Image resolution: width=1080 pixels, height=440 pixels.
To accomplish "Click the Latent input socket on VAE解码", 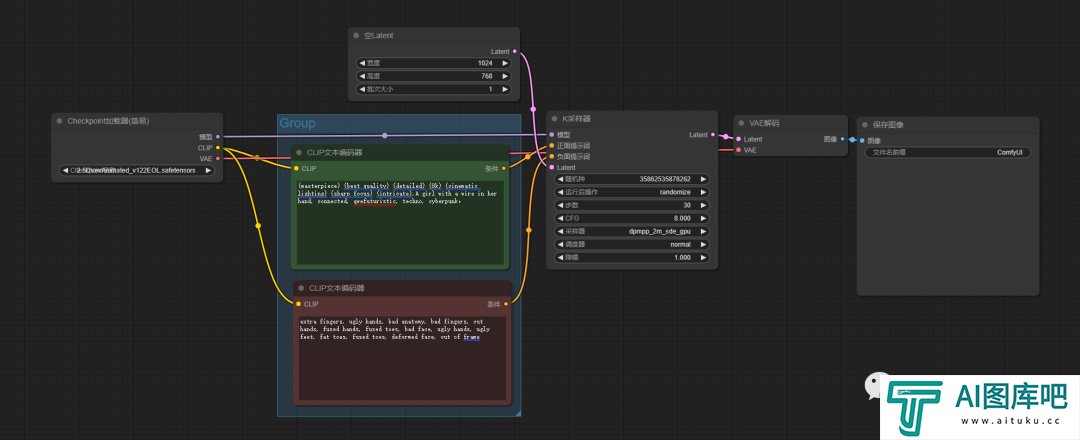I will pyautogui.click(x=738, y=139).
